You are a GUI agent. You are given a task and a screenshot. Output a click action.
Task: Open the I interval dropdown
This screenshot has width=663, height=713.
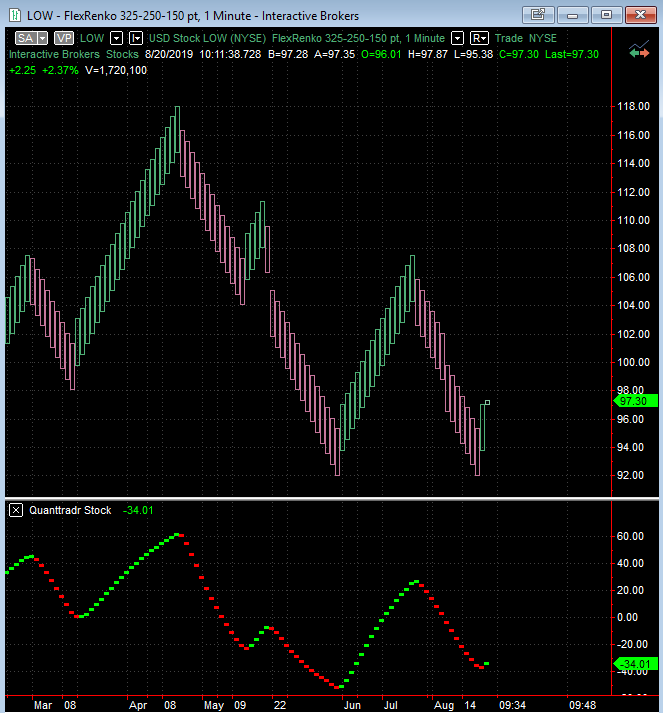[x=136, y=38]
